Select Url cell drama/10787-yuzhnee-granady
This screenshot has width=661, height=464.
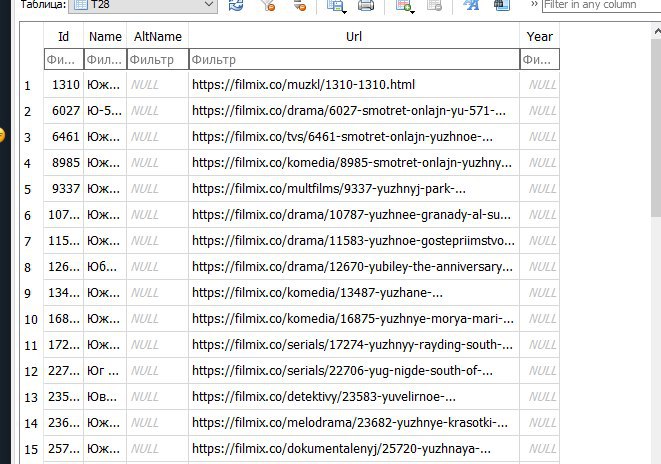(x=354, y=215)
